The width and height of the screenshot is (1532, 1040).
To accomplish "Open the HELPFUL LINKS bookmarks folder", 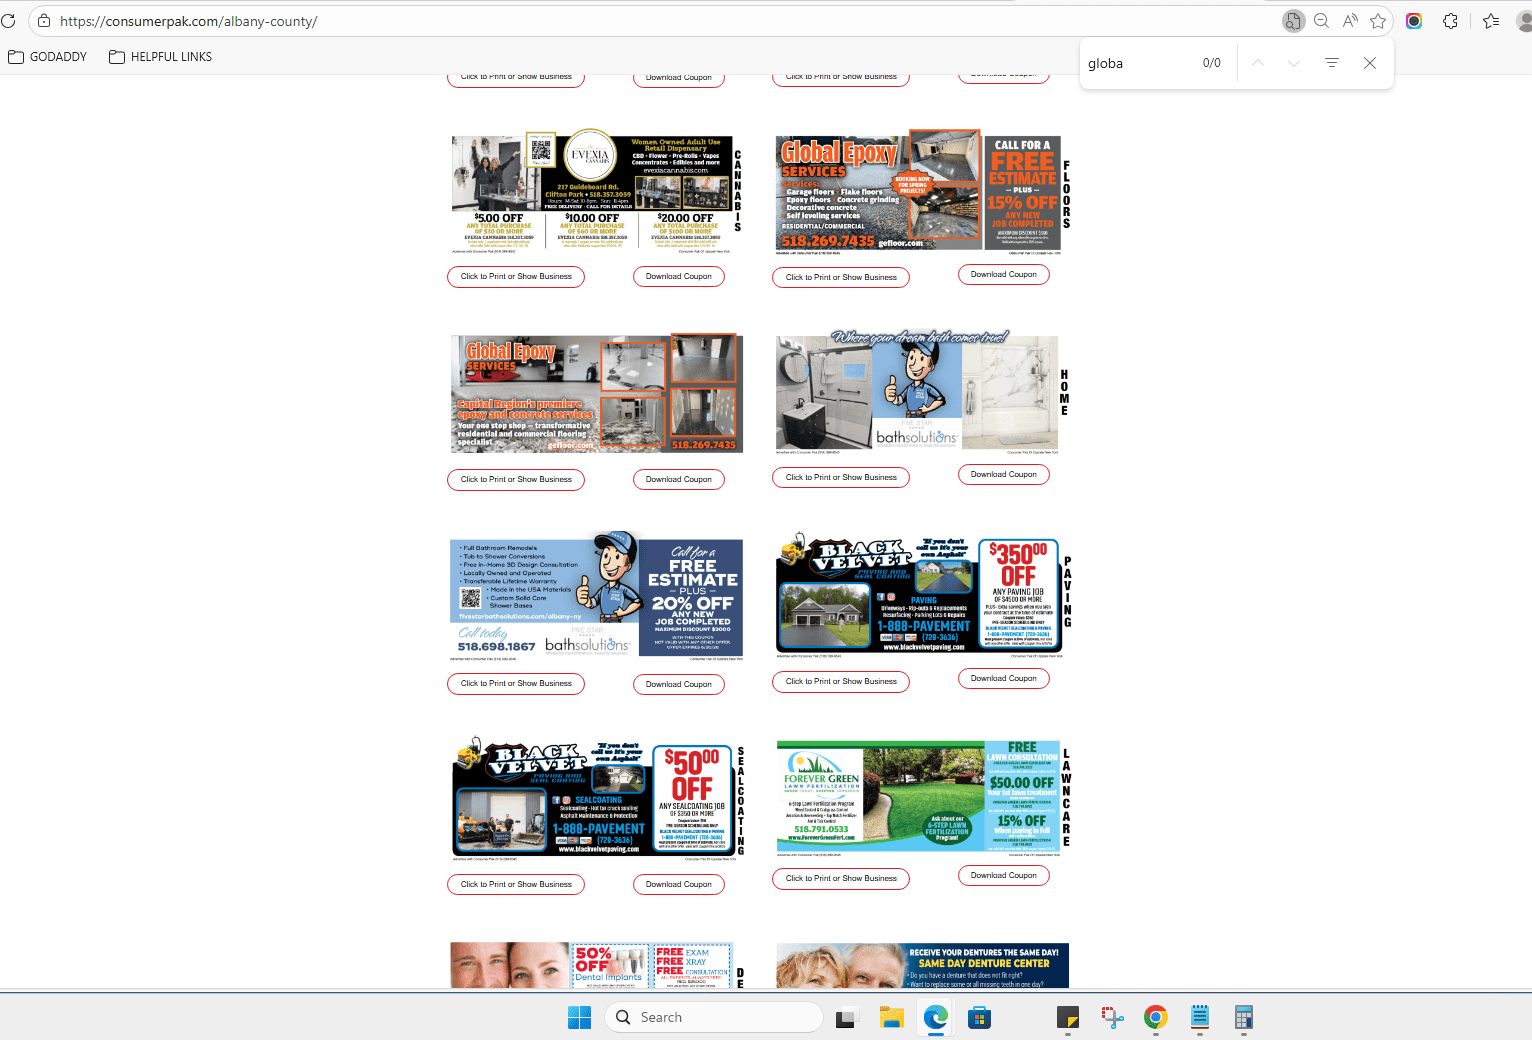I will tap(160, 57).
